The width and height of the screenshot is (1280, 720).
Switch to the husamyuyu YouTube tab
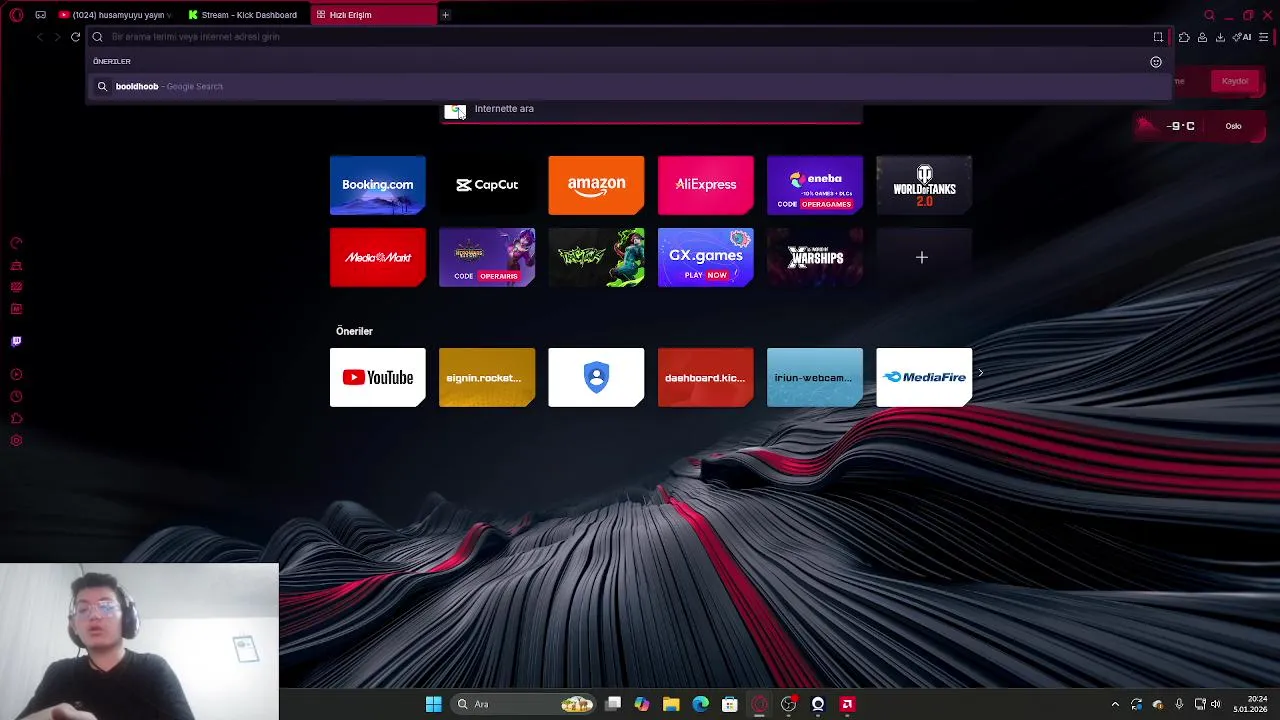[115, 15]
